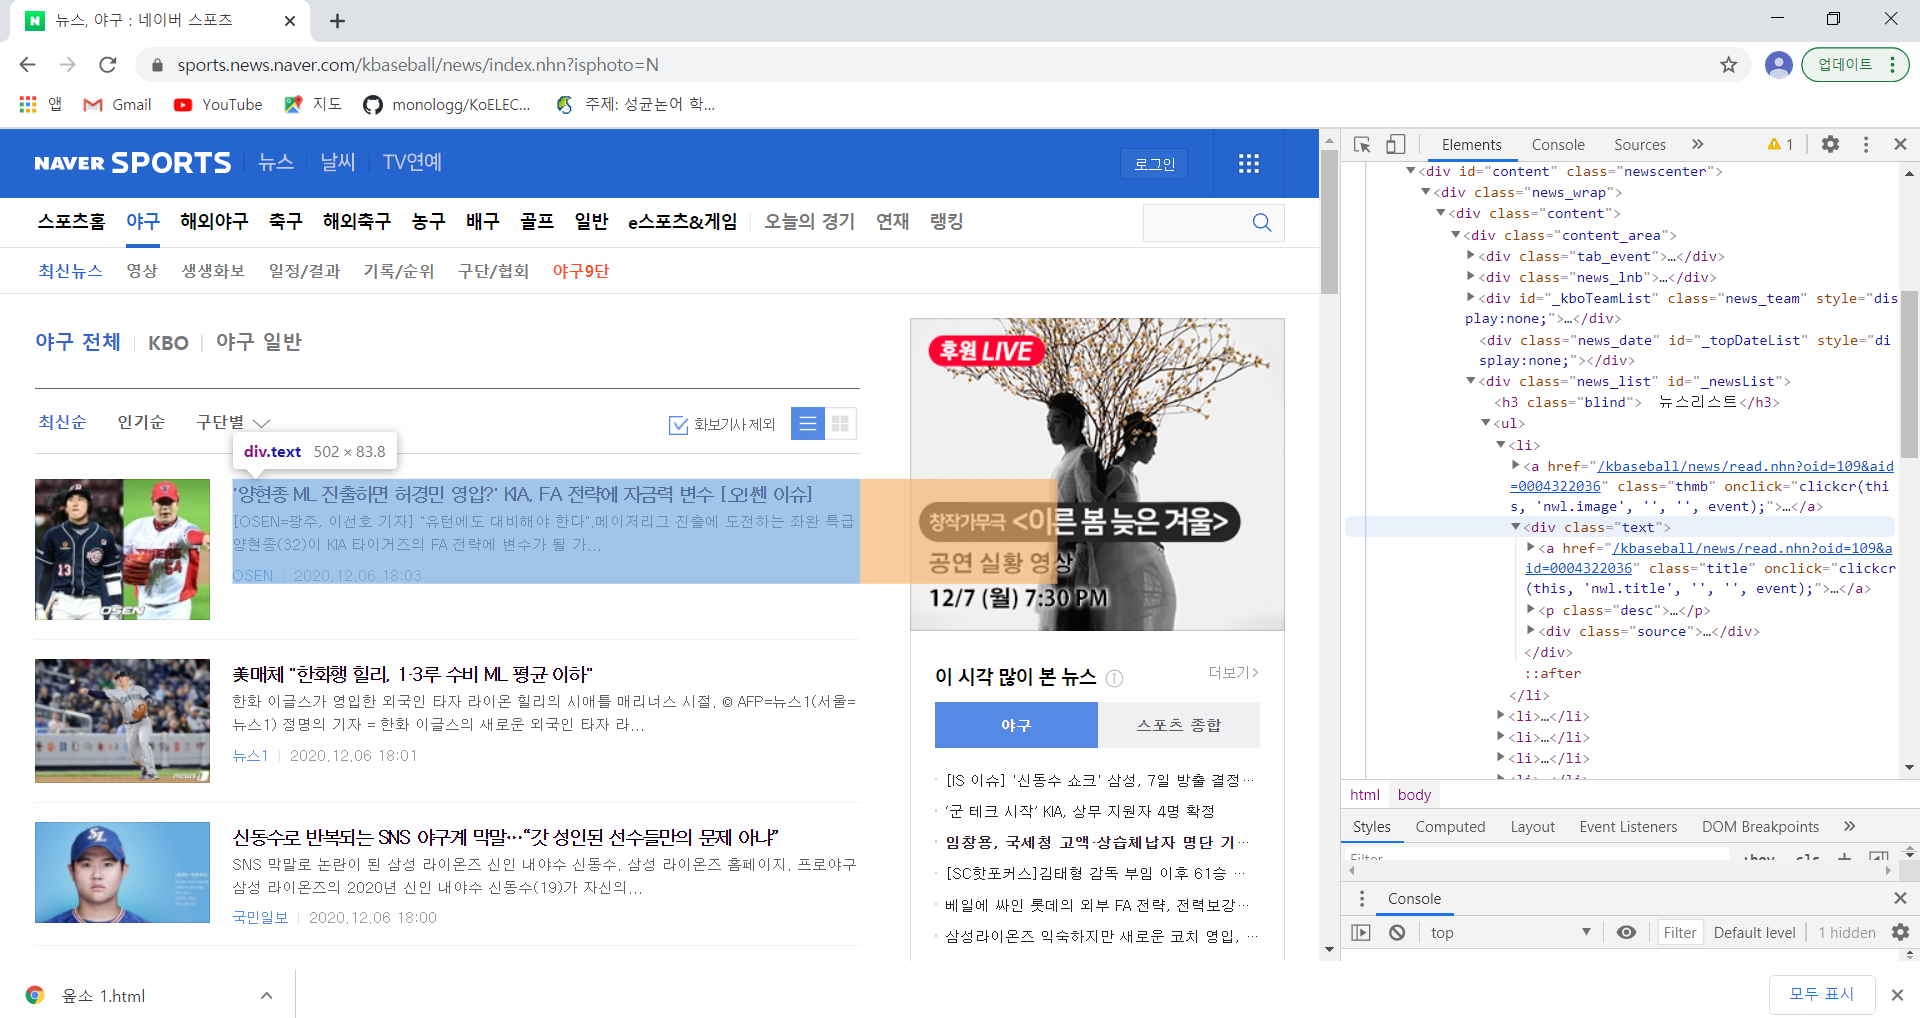
Task: Clear the console icon
Action: pos(1397,932)
